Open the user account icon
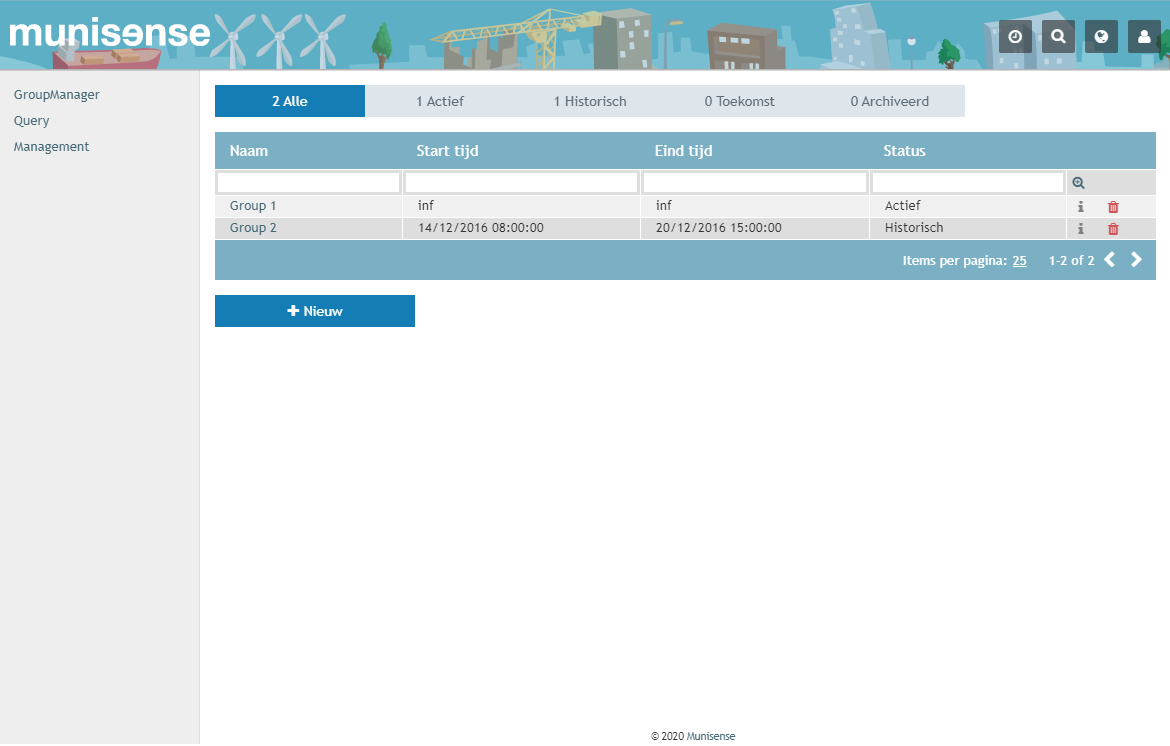 click(x=1144, y=36)
